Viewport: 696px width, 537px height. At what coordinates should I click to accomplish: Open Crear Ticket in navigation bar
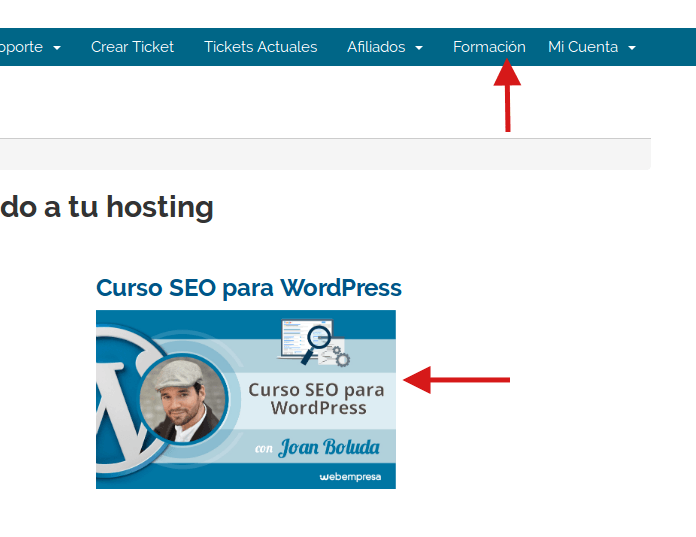click(132, 47)
